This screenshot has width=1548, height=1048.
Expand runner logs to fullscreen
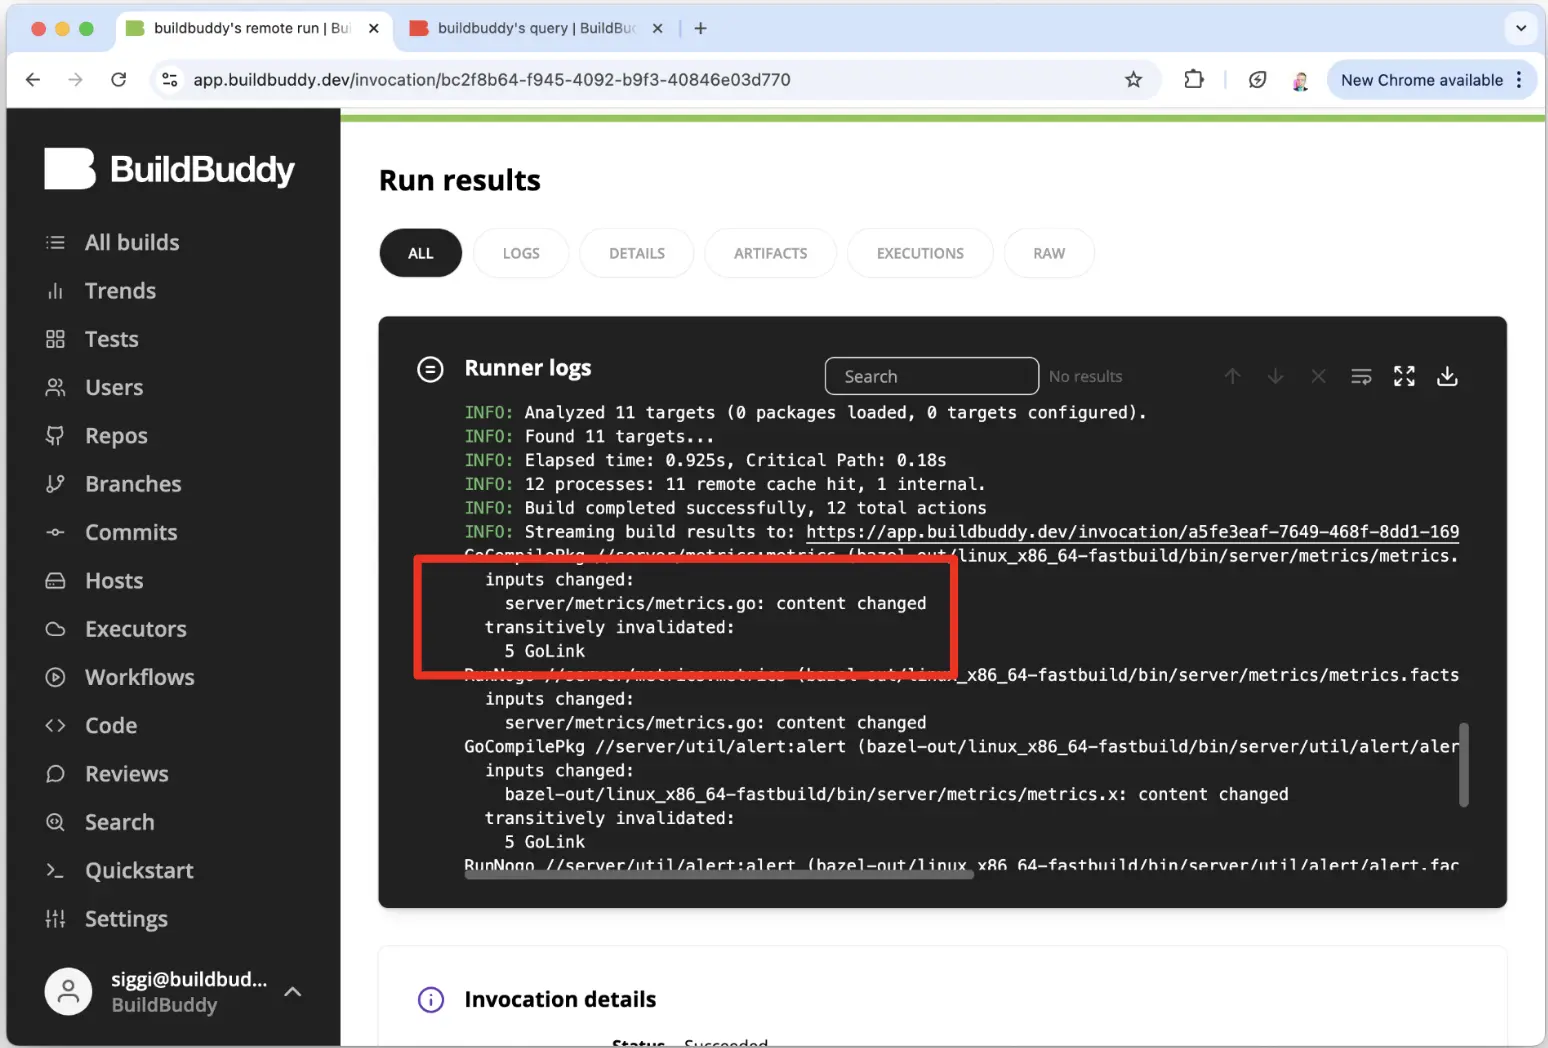(x=1404, y=376)
